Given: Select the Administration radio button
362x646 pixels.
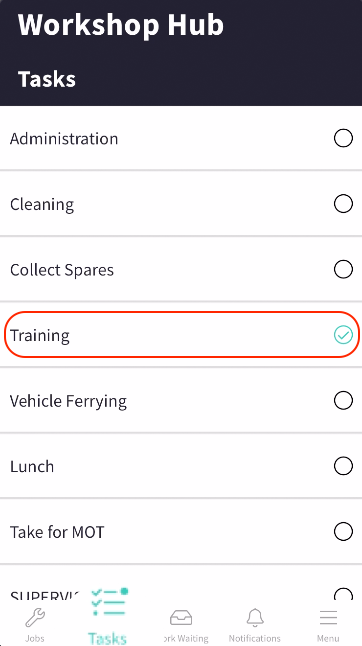Looking at the screenshot, I should click(343, 138).
